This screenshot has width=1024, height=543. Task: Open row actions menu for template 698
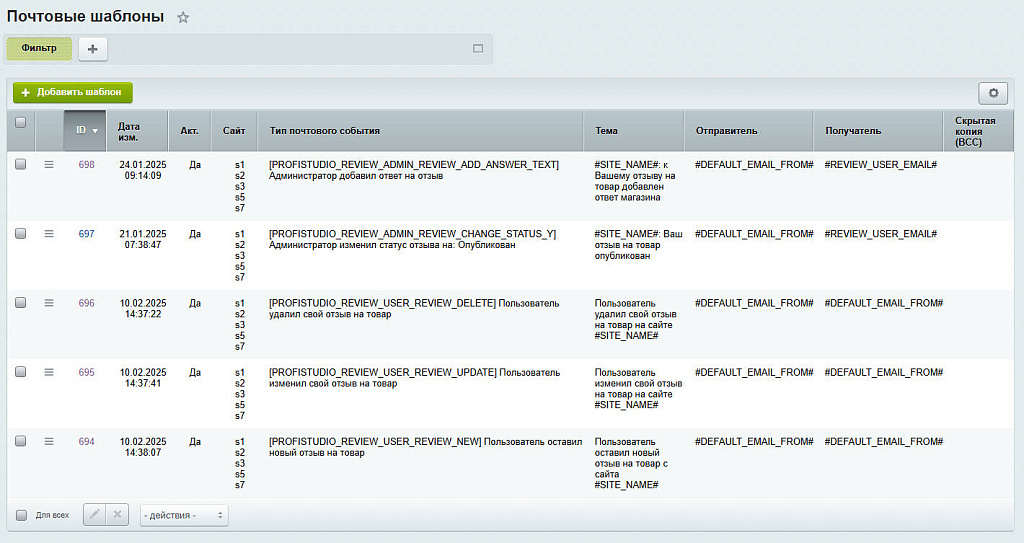[49, 165]
